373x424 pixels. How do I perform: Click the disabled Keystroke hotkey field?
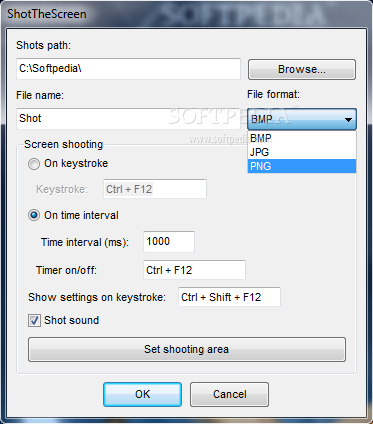point(155,189)
